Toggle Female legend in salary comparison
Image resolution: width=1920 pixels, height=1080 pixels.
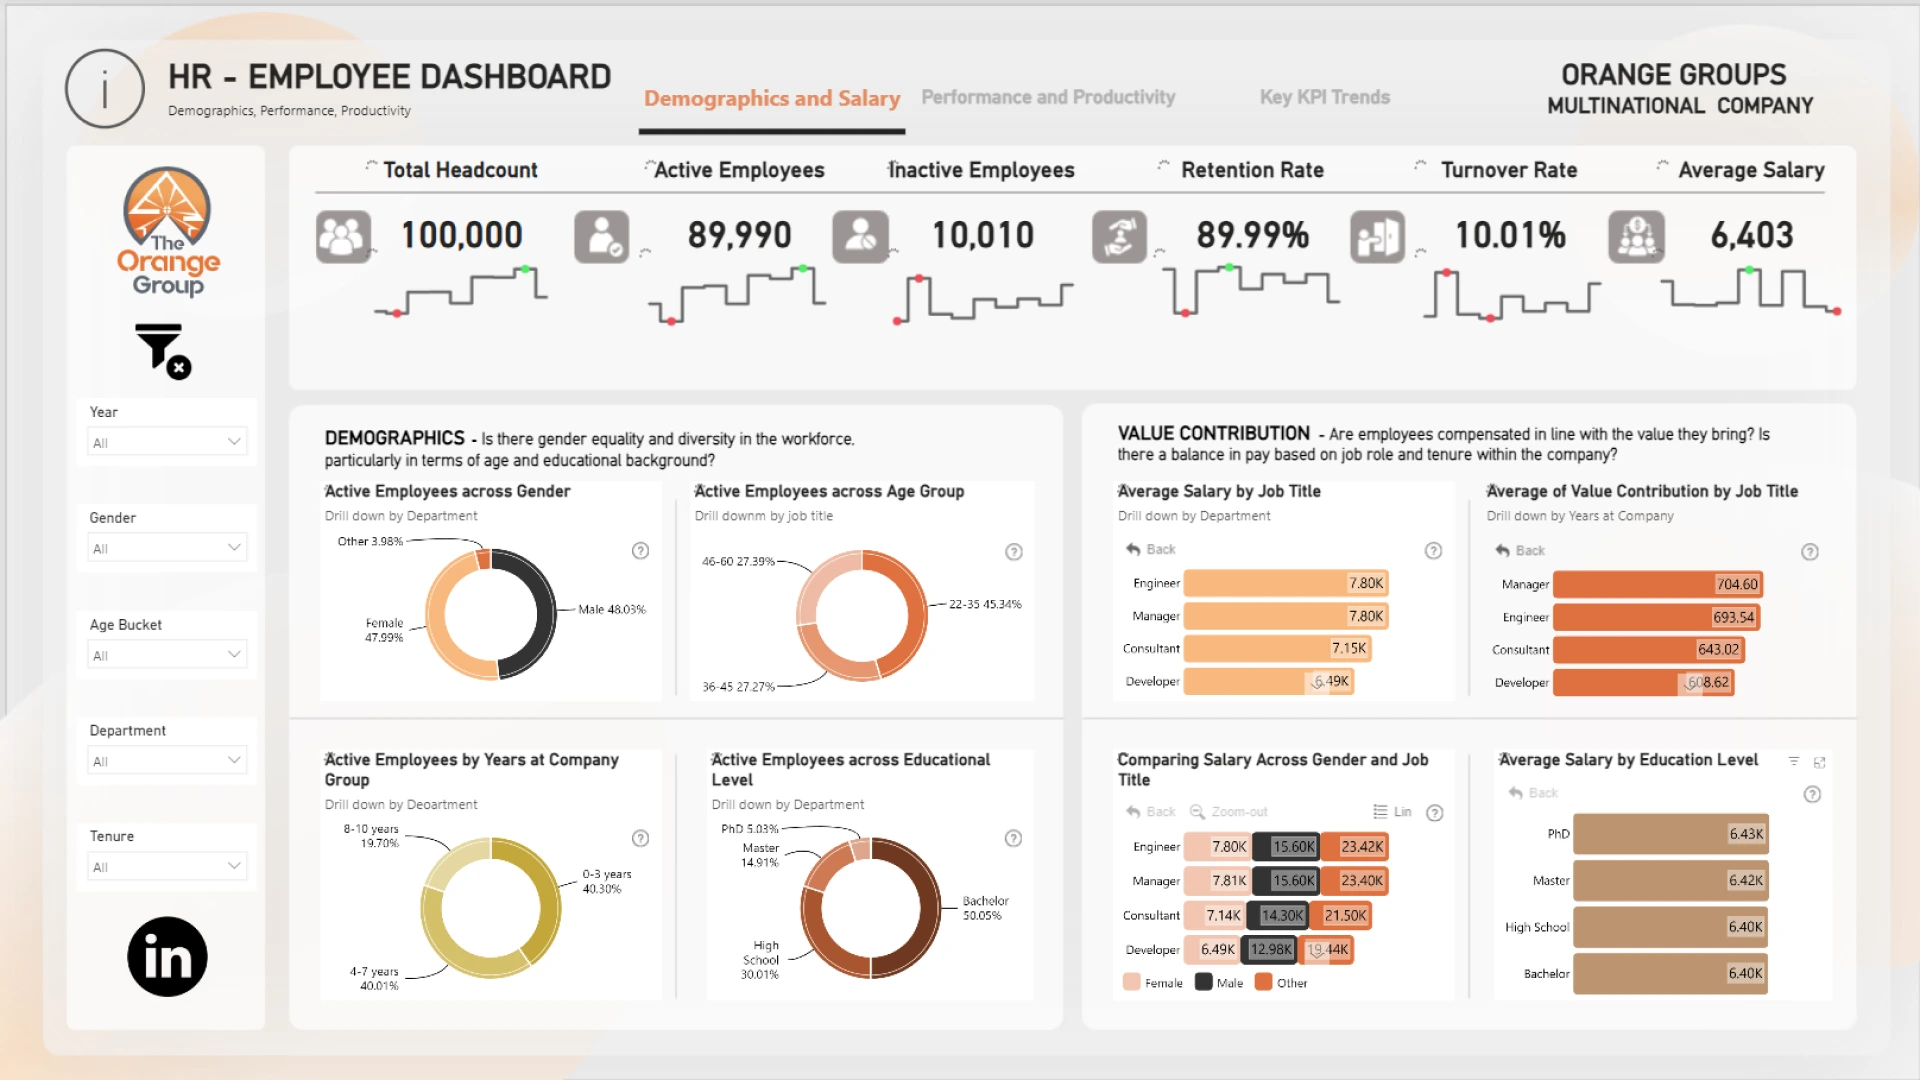point(1153,983)
